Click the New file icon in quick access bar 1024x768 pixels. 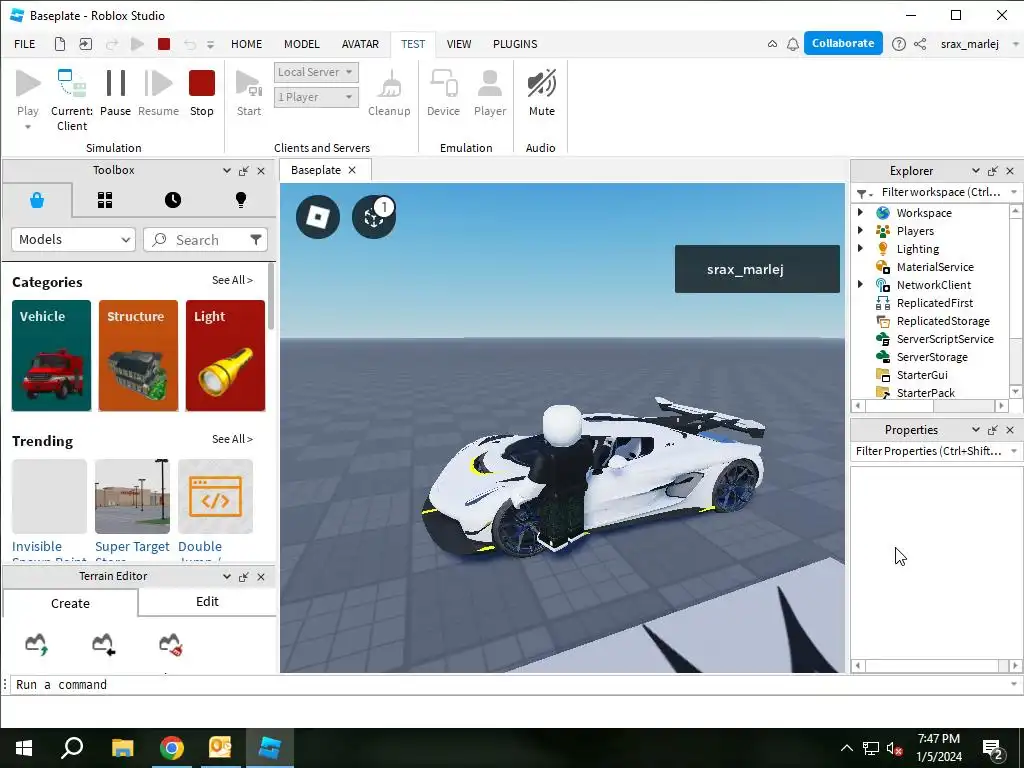[x=59, y=44]
